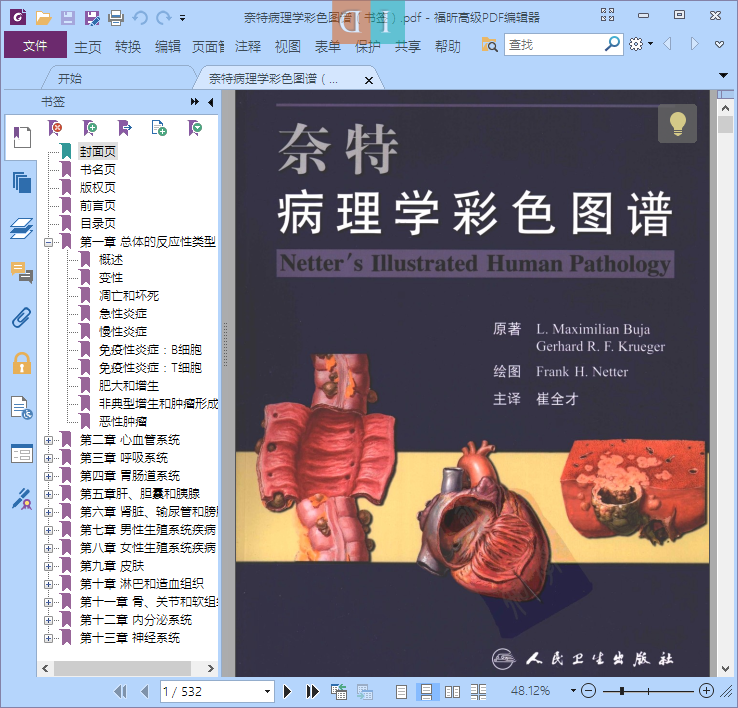
Task: Open the page number 1 / 532 dropdown
Action: click(267, 692)
